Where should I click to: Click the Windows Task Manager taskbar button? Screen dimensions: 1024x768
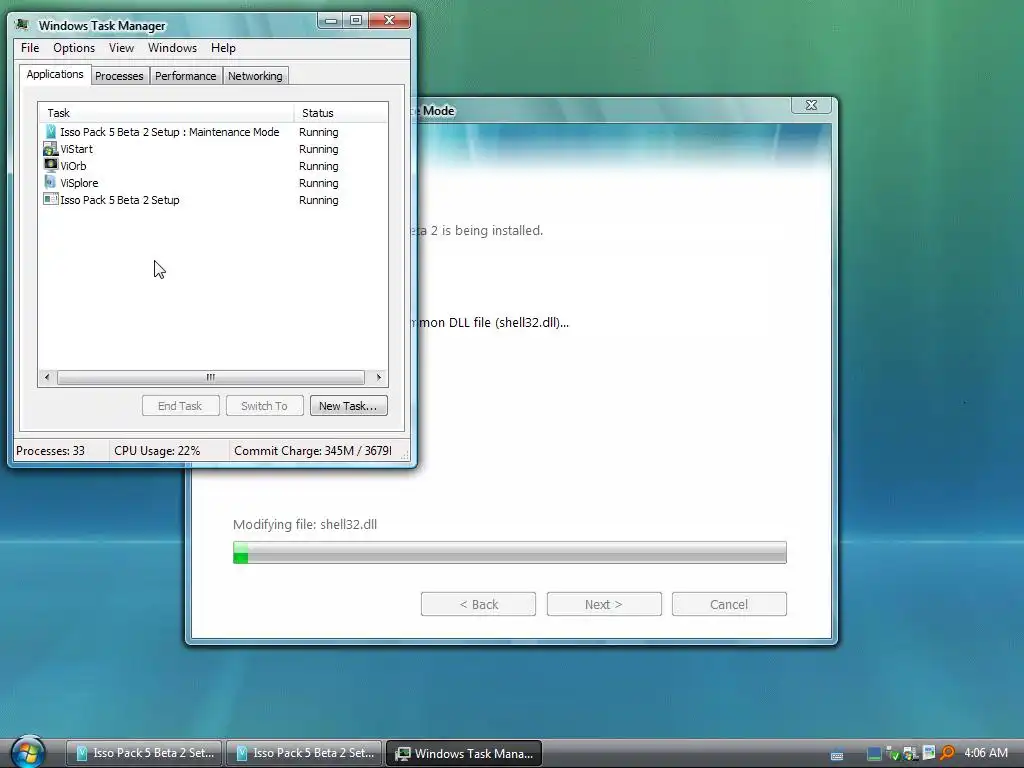point(464,753)
